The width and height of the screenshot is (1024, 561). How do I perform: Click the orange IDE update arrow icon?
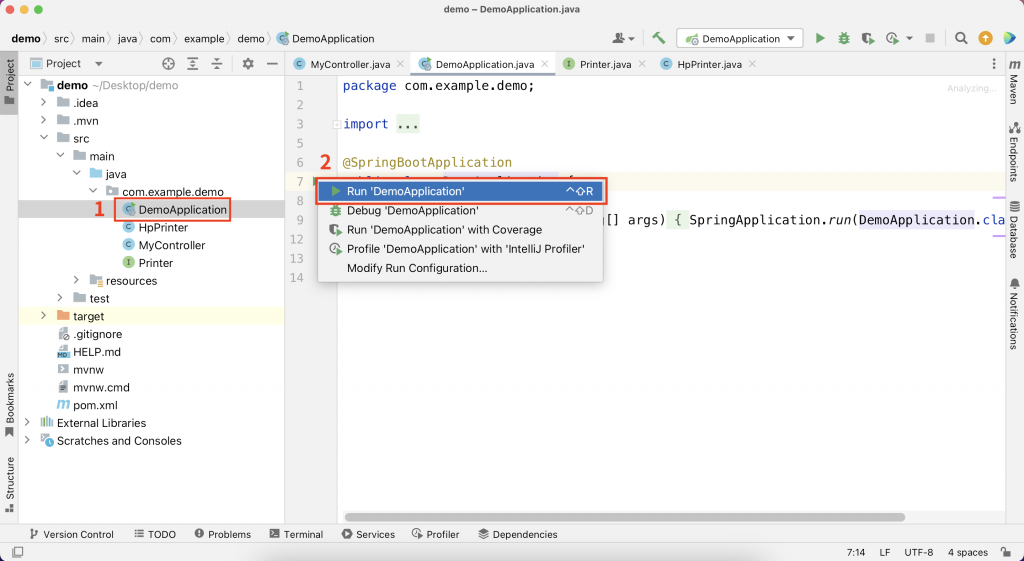[x=985, y=39]
